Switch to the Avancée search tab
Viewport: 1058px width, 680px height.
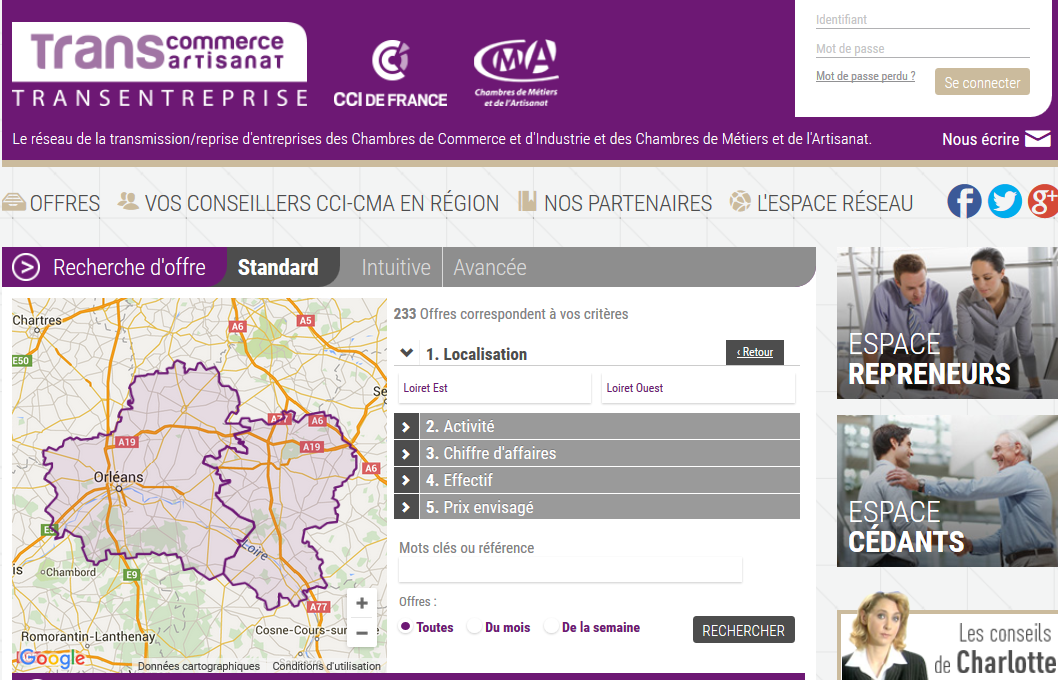[x=490, y=267]
